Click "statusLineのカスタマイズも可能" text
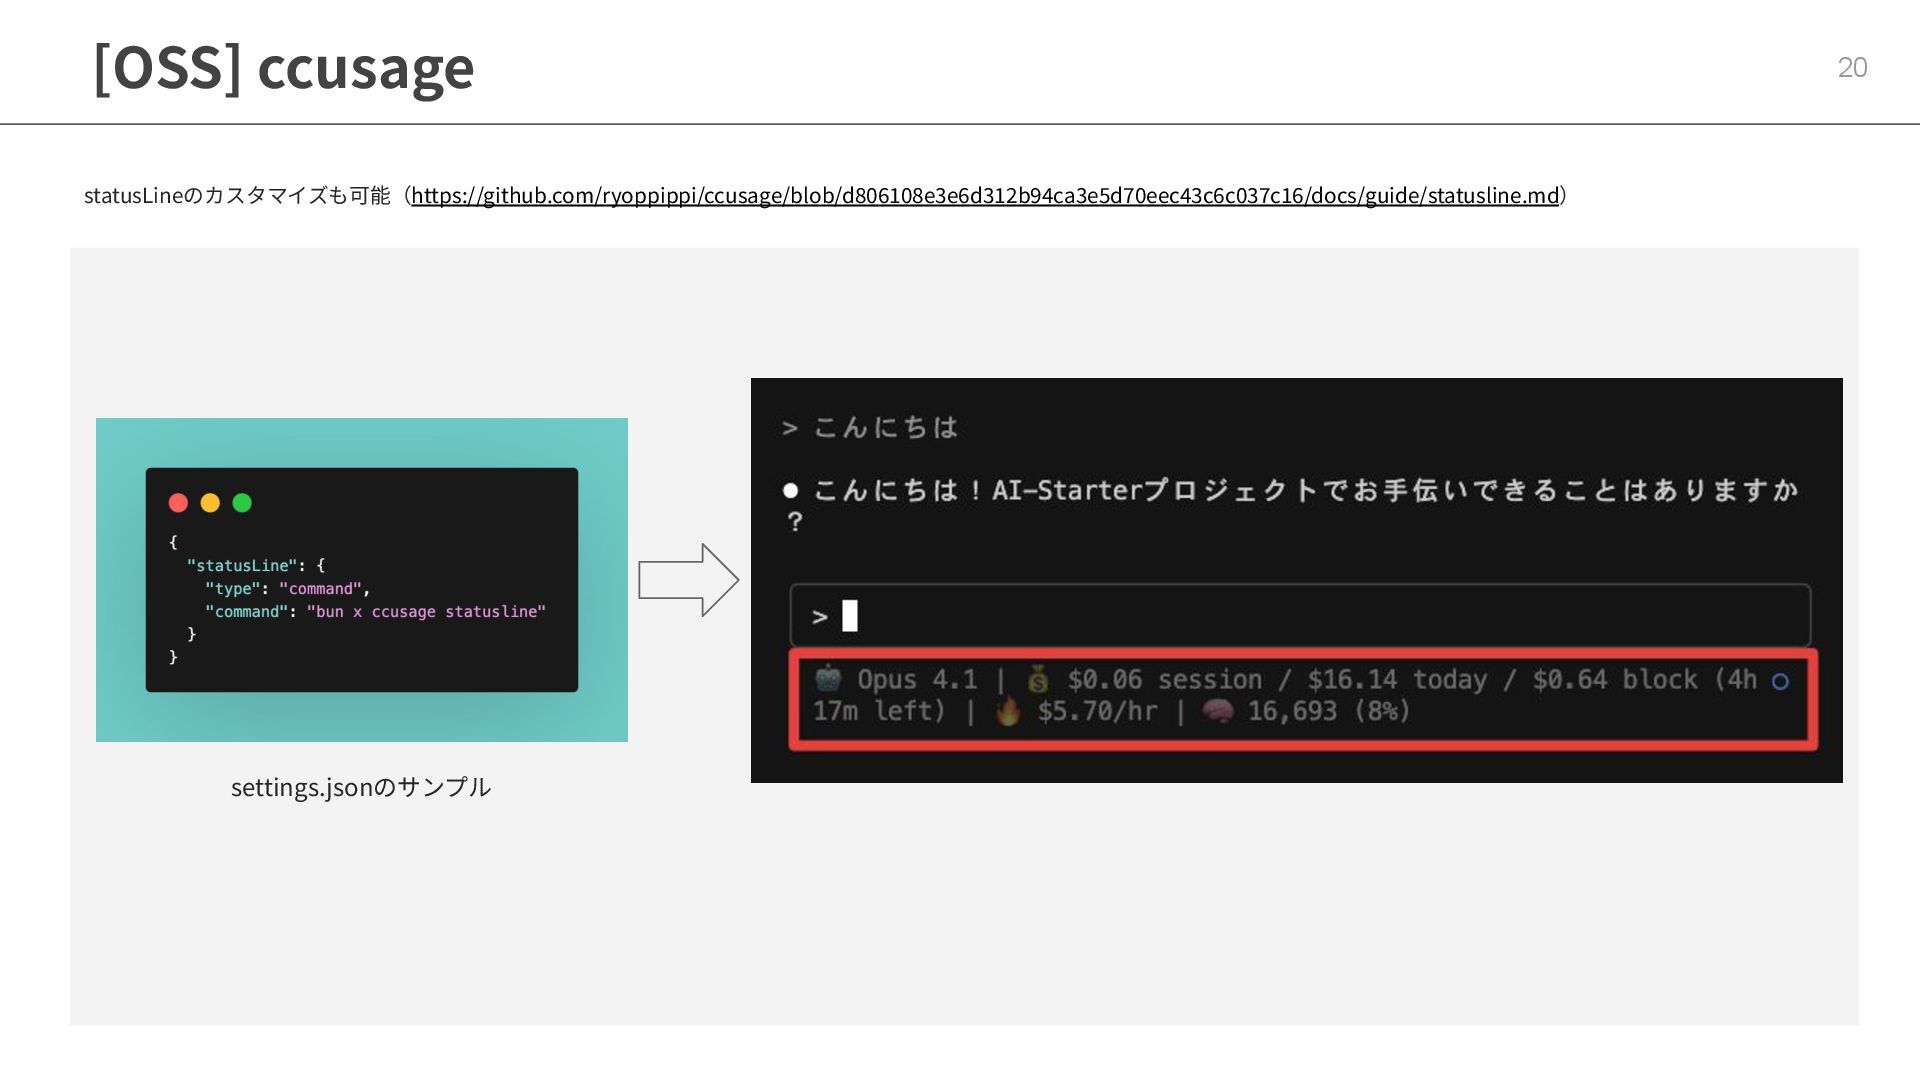This screenshot has height=1080, width=1920. 237,195
